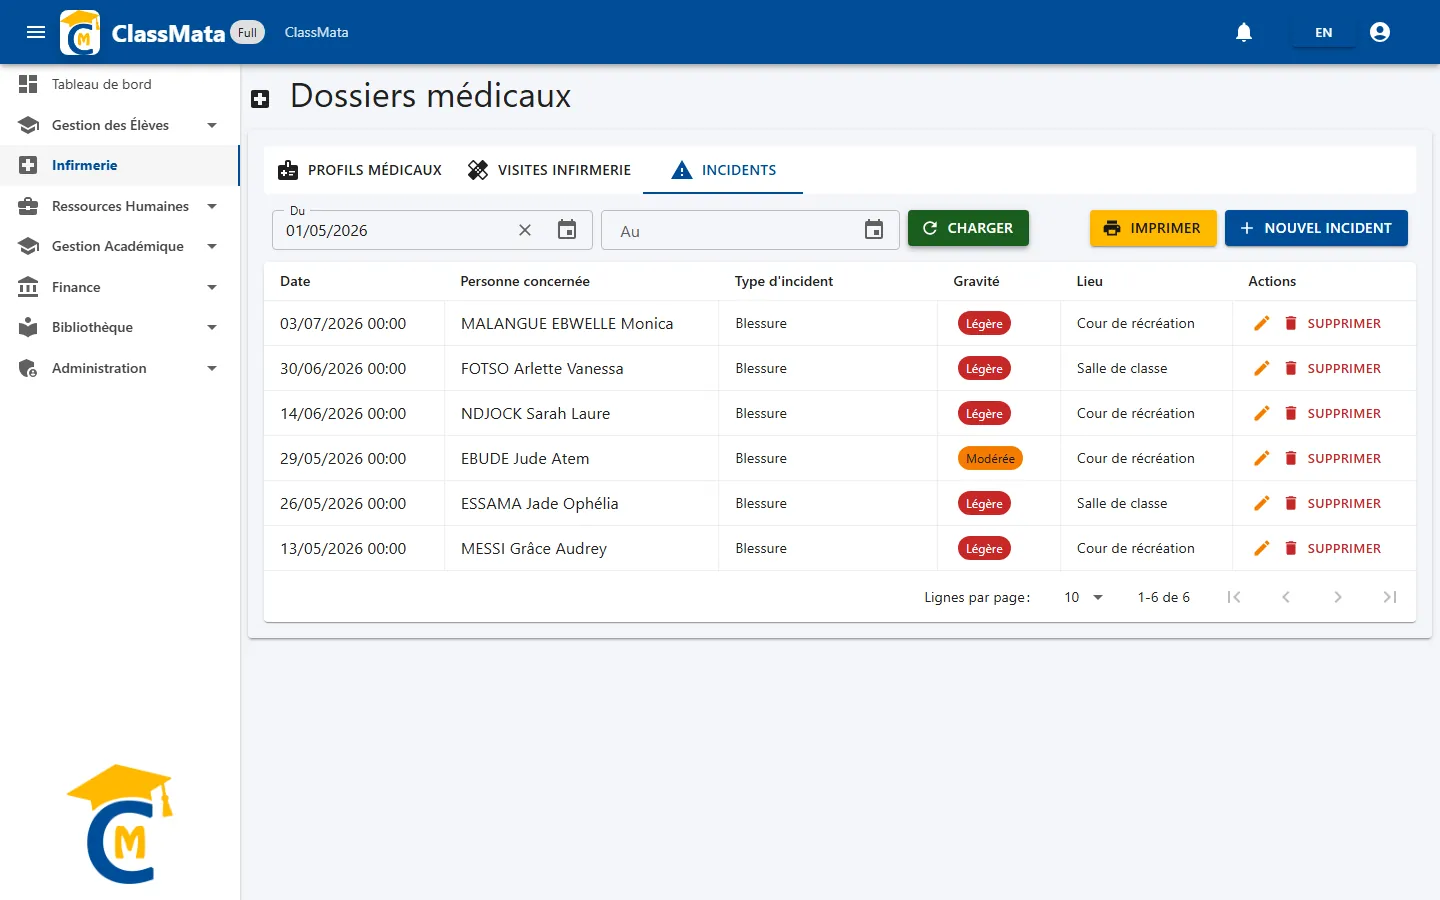The image size is (1440, 900).
Task: Expand Ressources Humaines menu
Action: point(120,206)
